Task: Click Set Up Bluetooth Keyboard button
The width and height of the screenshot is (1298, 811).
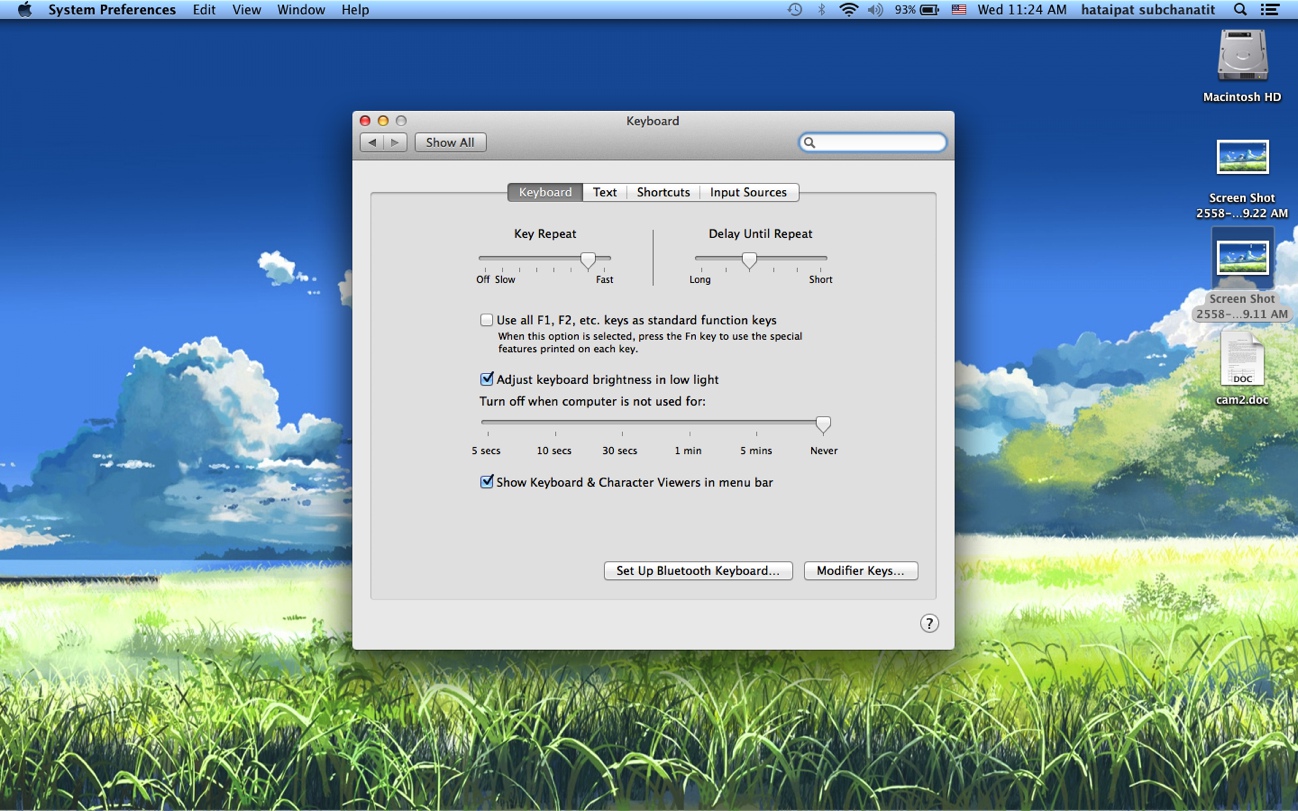Action: coord(698,571)
